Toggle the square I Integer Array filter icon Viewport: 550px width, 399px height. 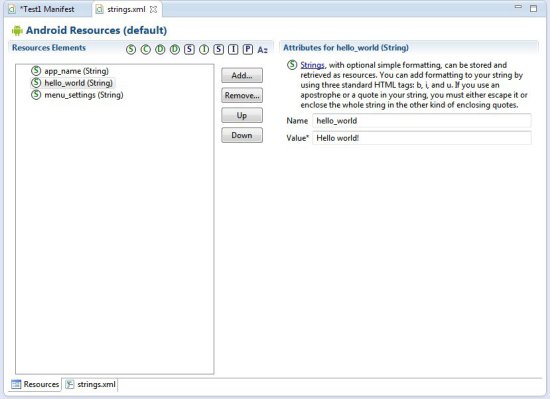pyautogui.click(x=233, y=49)
